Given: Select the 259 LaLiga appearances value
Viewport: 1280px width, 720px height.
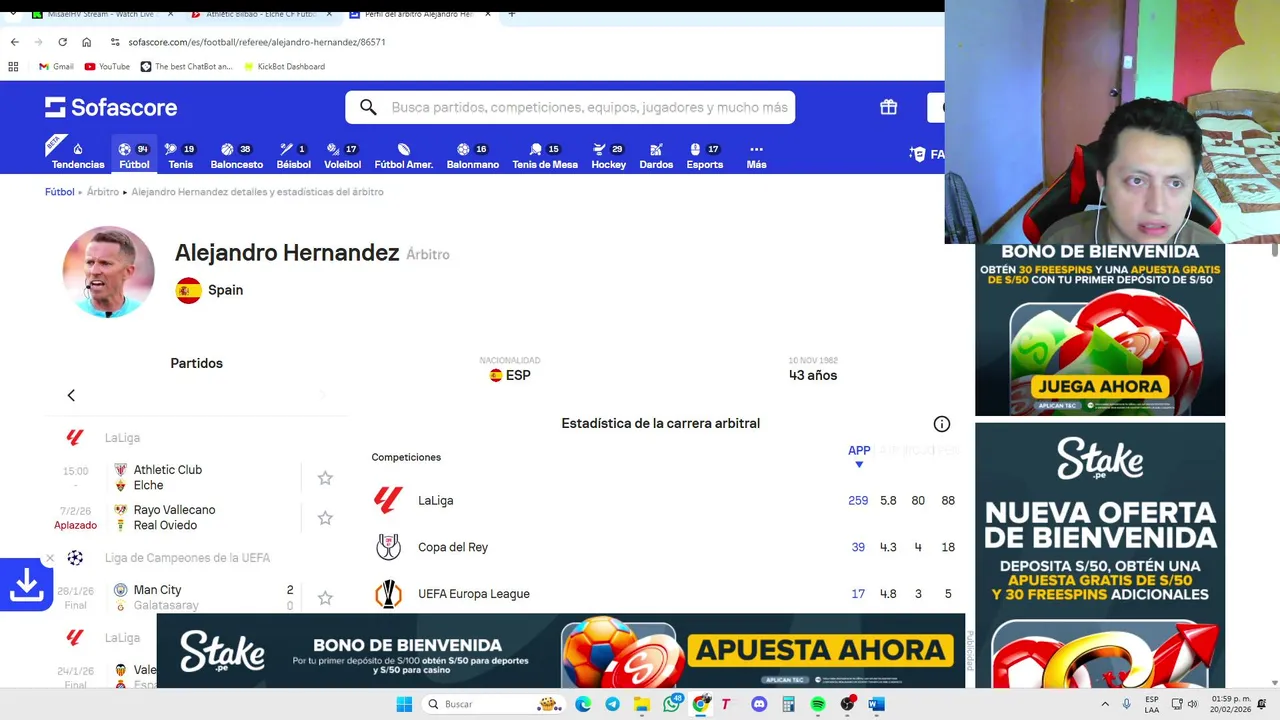Looking at the screenshot, I should 858,500.
